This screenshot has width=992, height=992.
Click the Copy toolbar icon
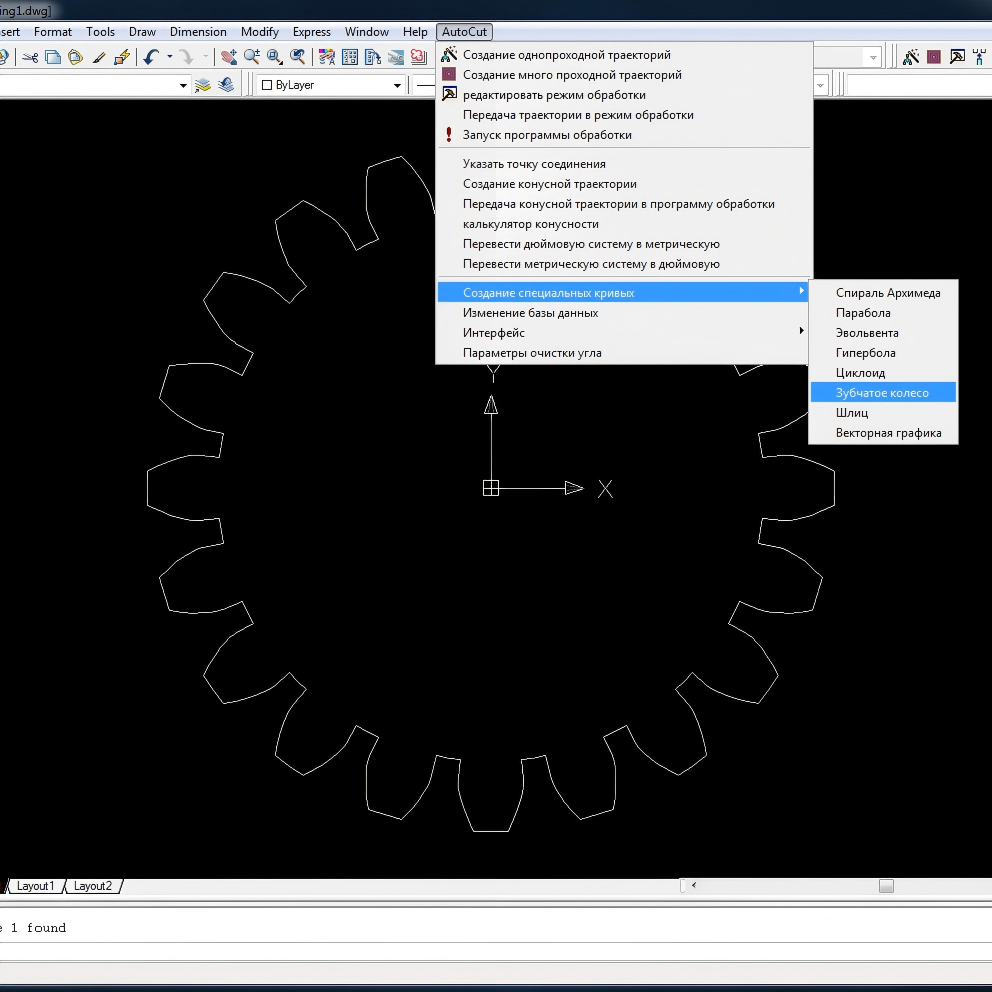coord(53,58)
